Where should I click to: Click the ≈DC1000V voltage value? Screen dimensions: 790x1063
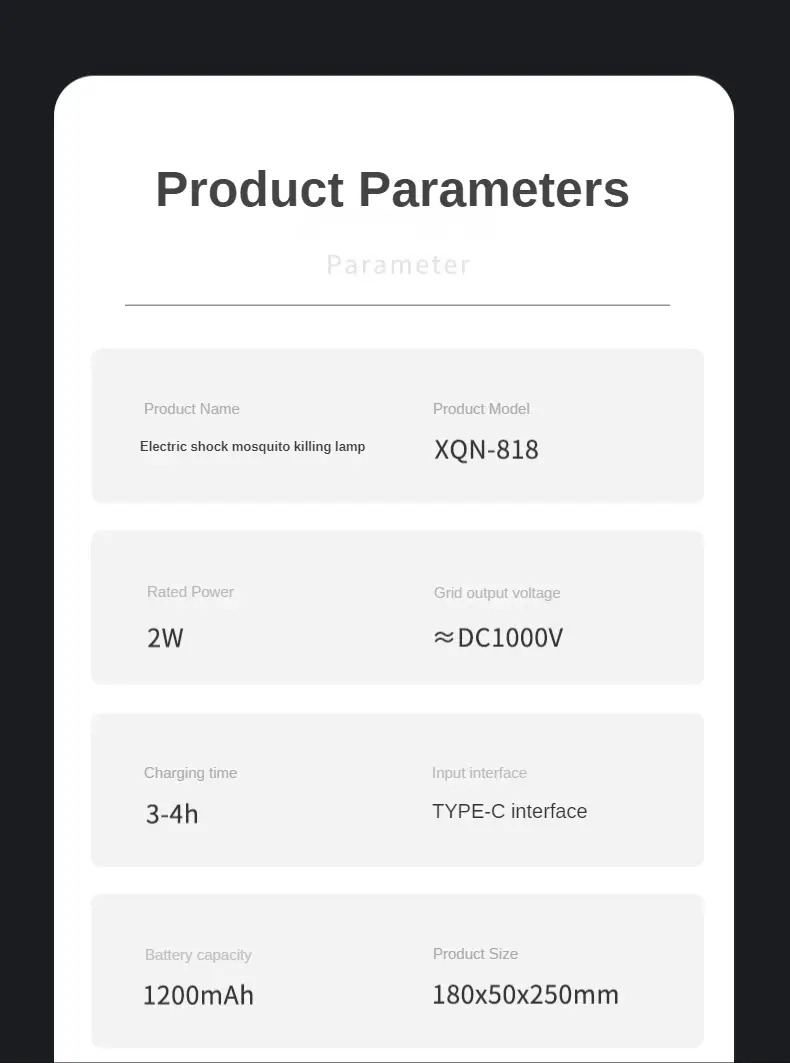click(509, 638)
